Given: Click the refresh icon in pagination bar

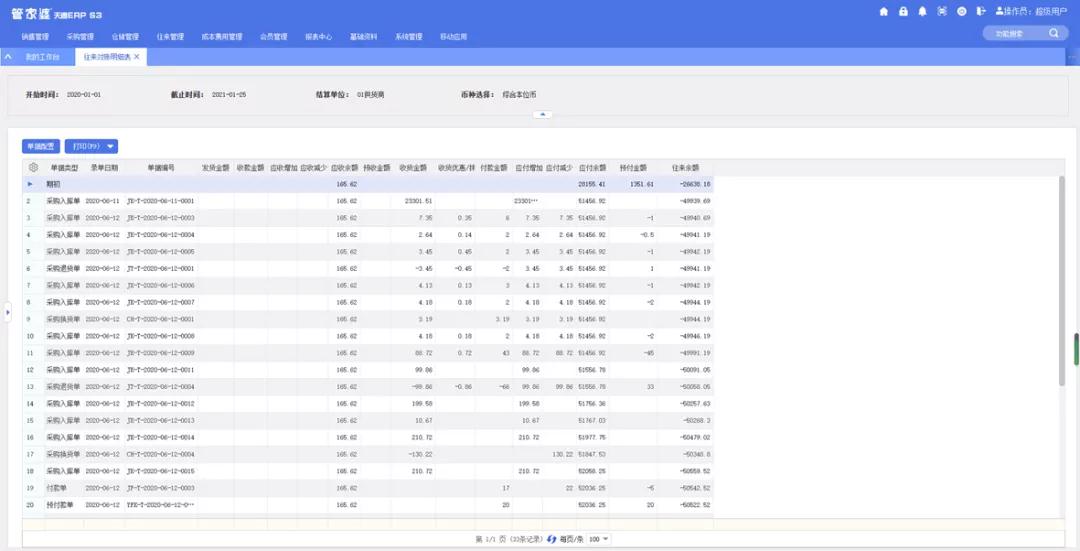Looking at the screenshot, I should tap(551, 539).
